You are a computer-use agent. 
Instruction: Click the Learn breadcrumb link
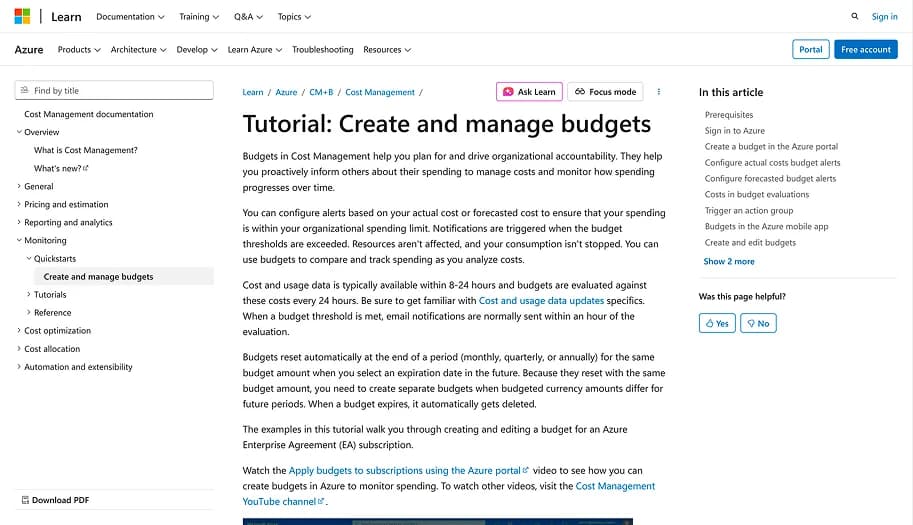(253, 92)
